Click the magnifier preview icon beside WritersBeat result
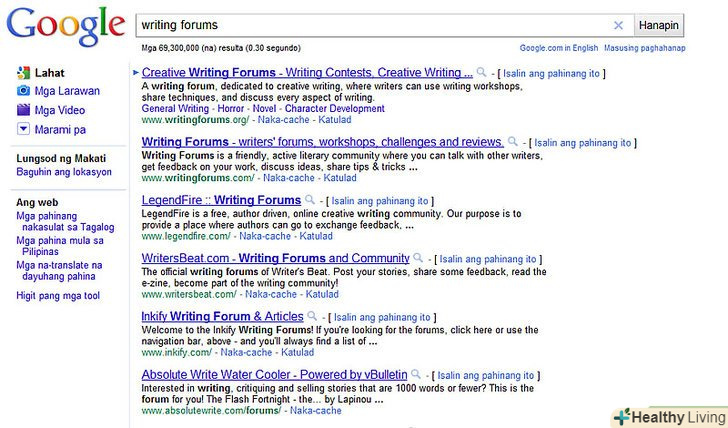728x428 pixels. pos(418,258)
